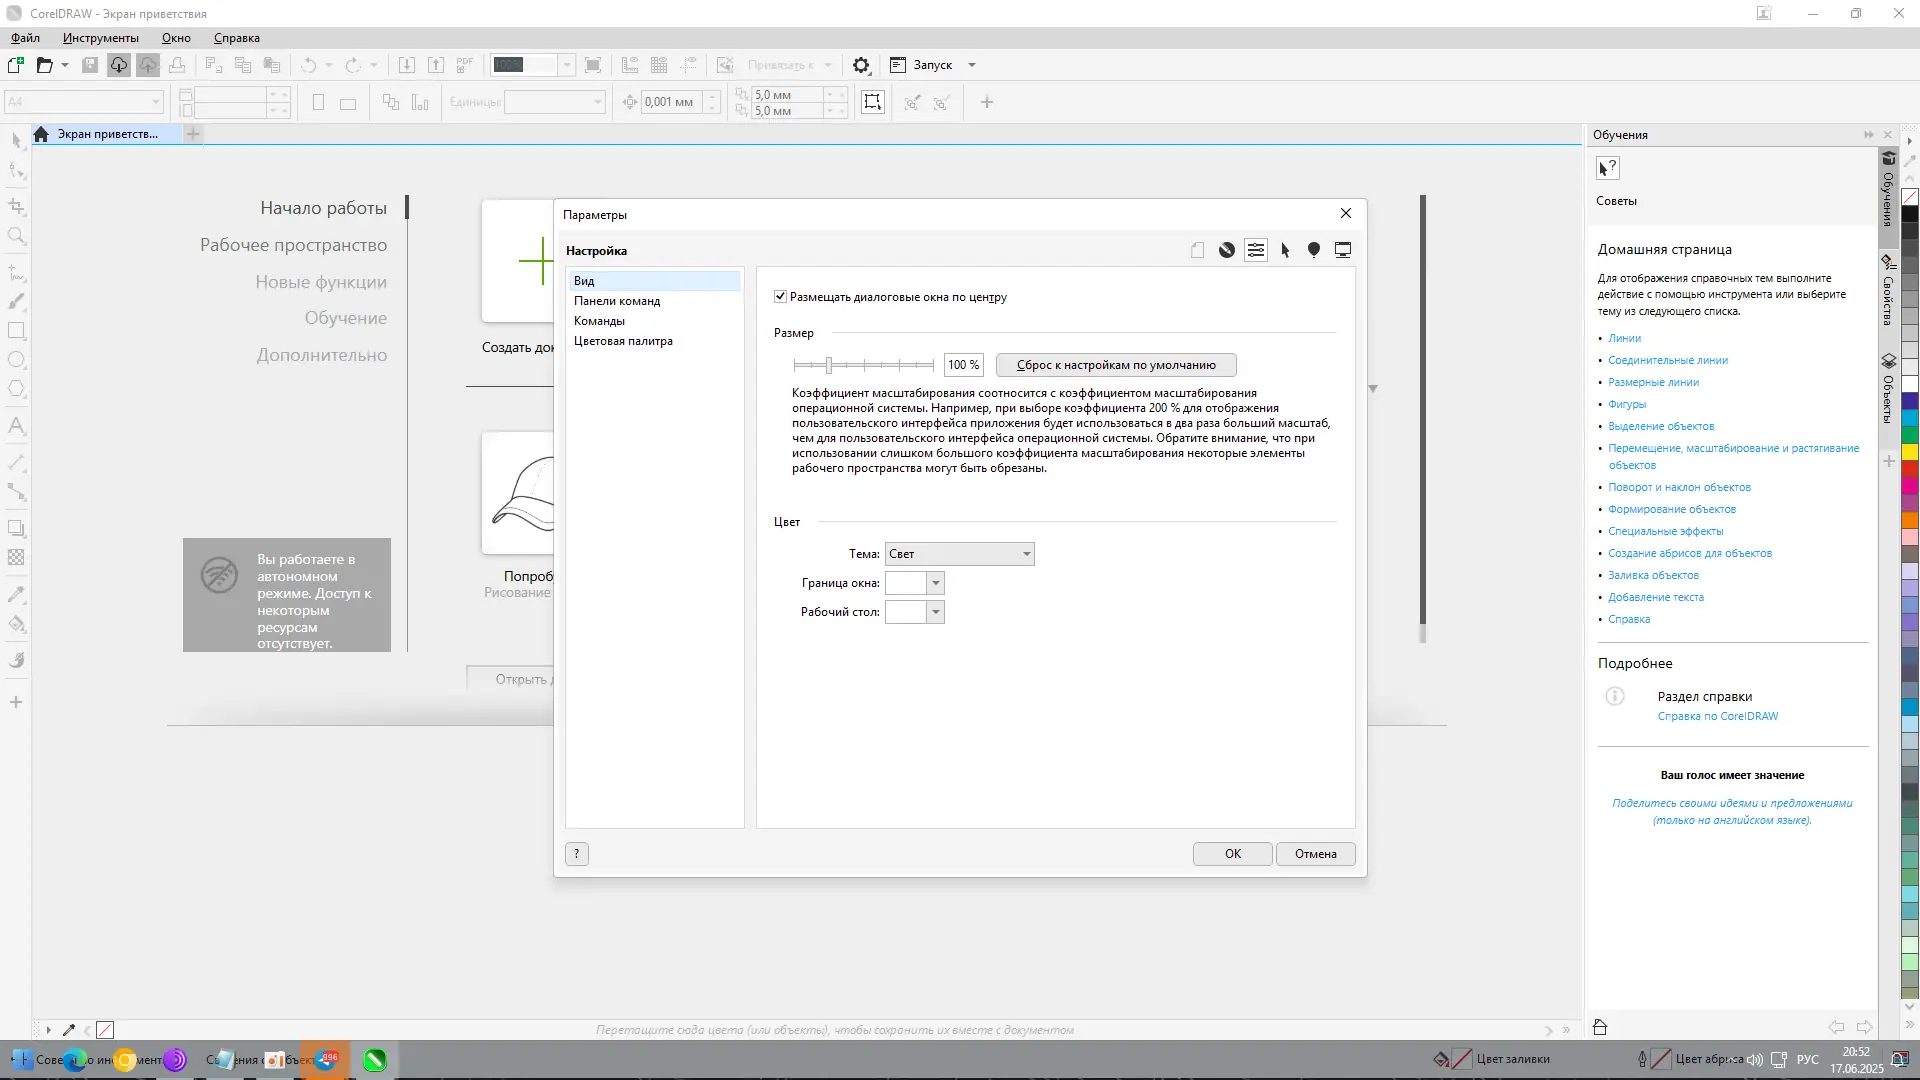The height and width of the screenshot is (1080, 1920).
Task: Click the Print toolbar icon
Action: click(177, 64)
